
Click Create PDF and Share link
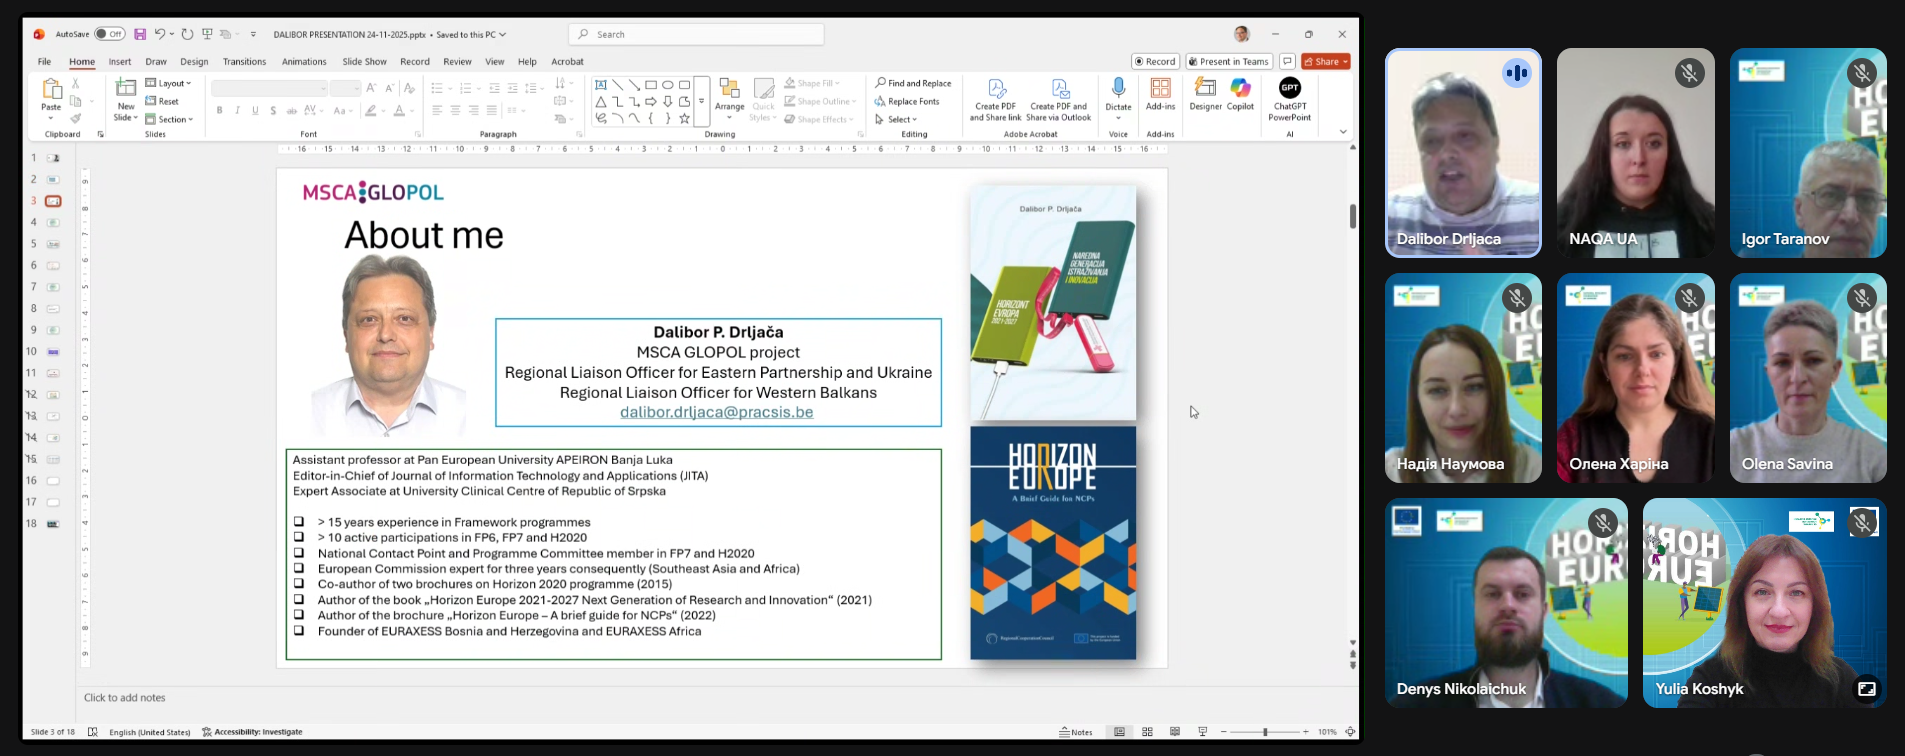pos(995,99)
